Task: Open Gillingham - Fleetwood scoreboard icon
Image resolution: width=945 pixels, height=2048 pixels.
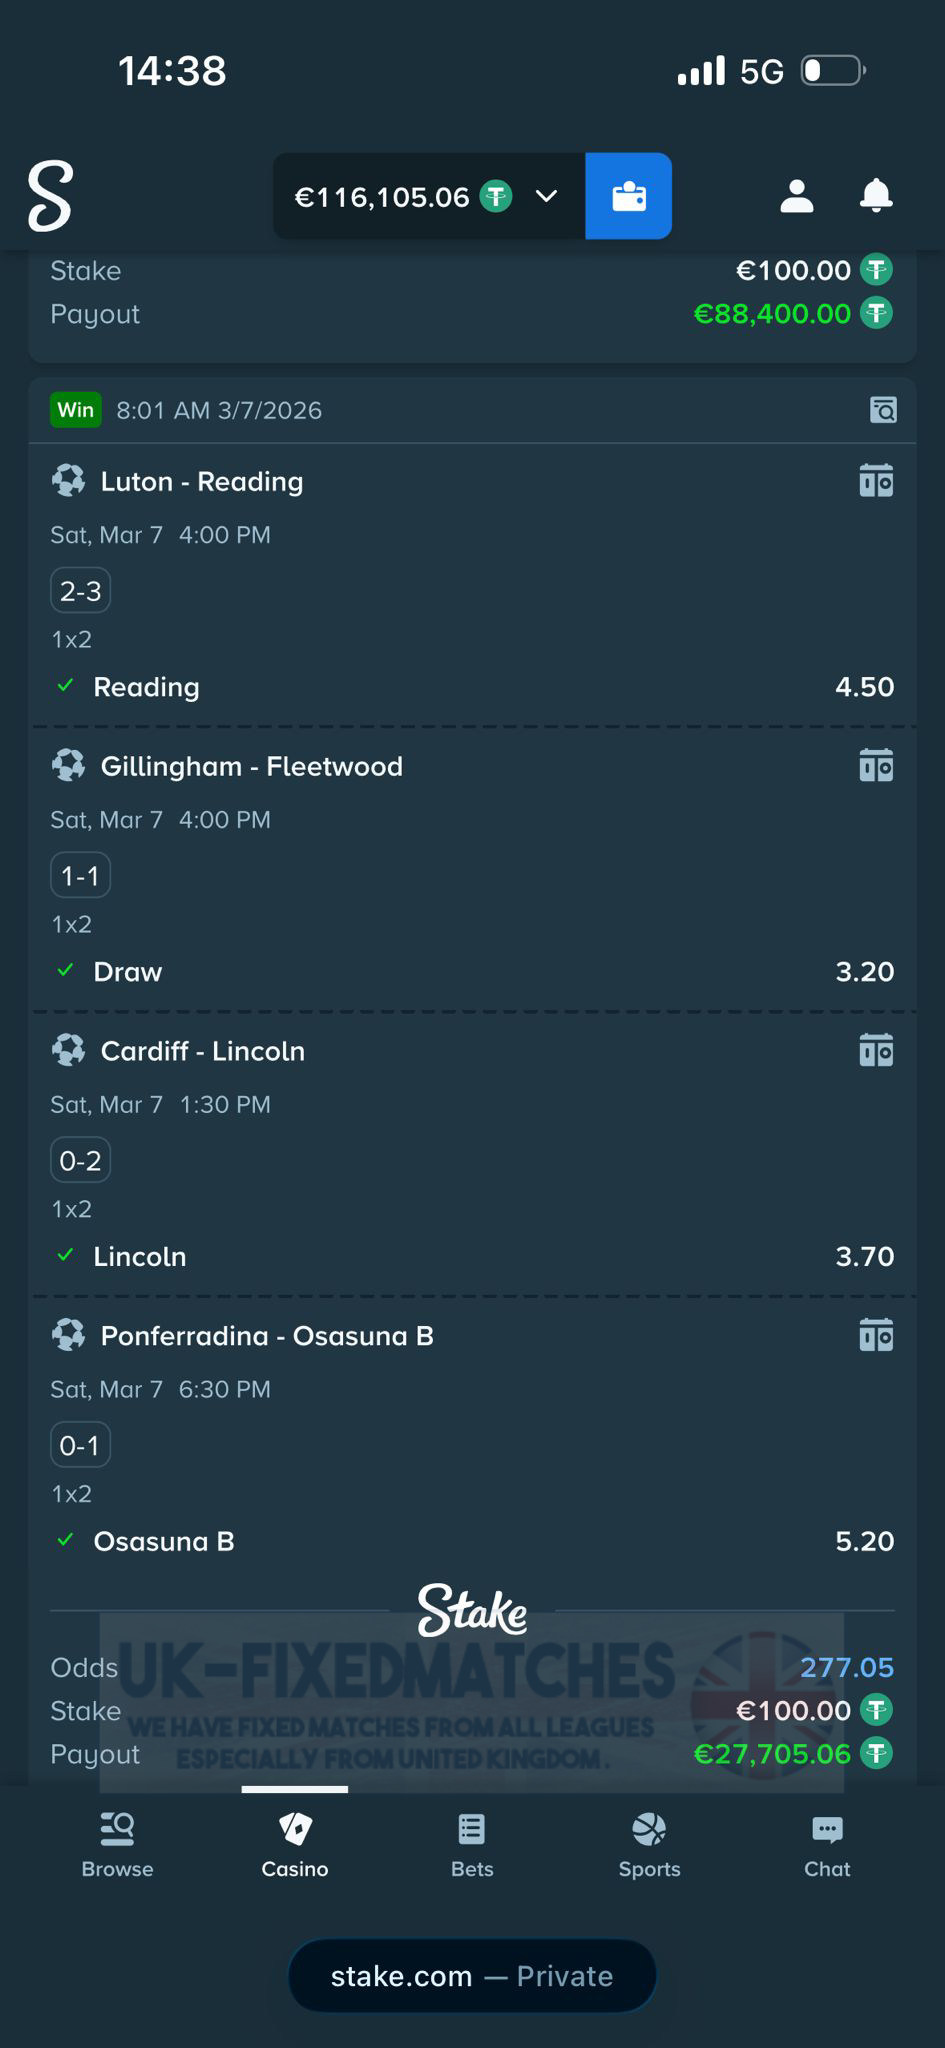Action: (x=876, y=766)
